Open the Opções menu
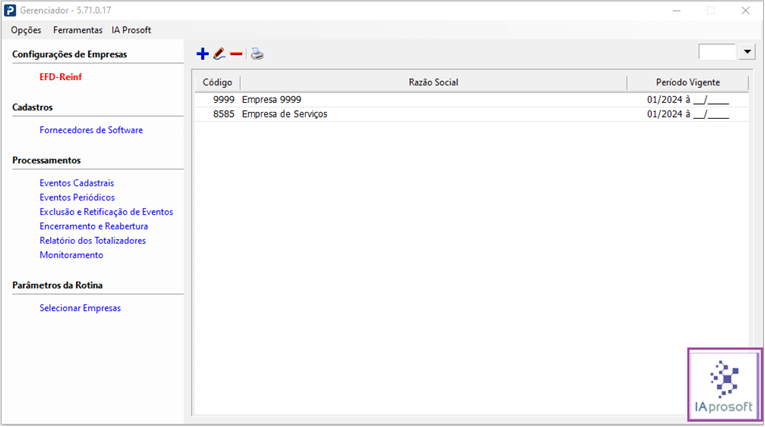This screenshot has height=427, width=765. (26, 30)
